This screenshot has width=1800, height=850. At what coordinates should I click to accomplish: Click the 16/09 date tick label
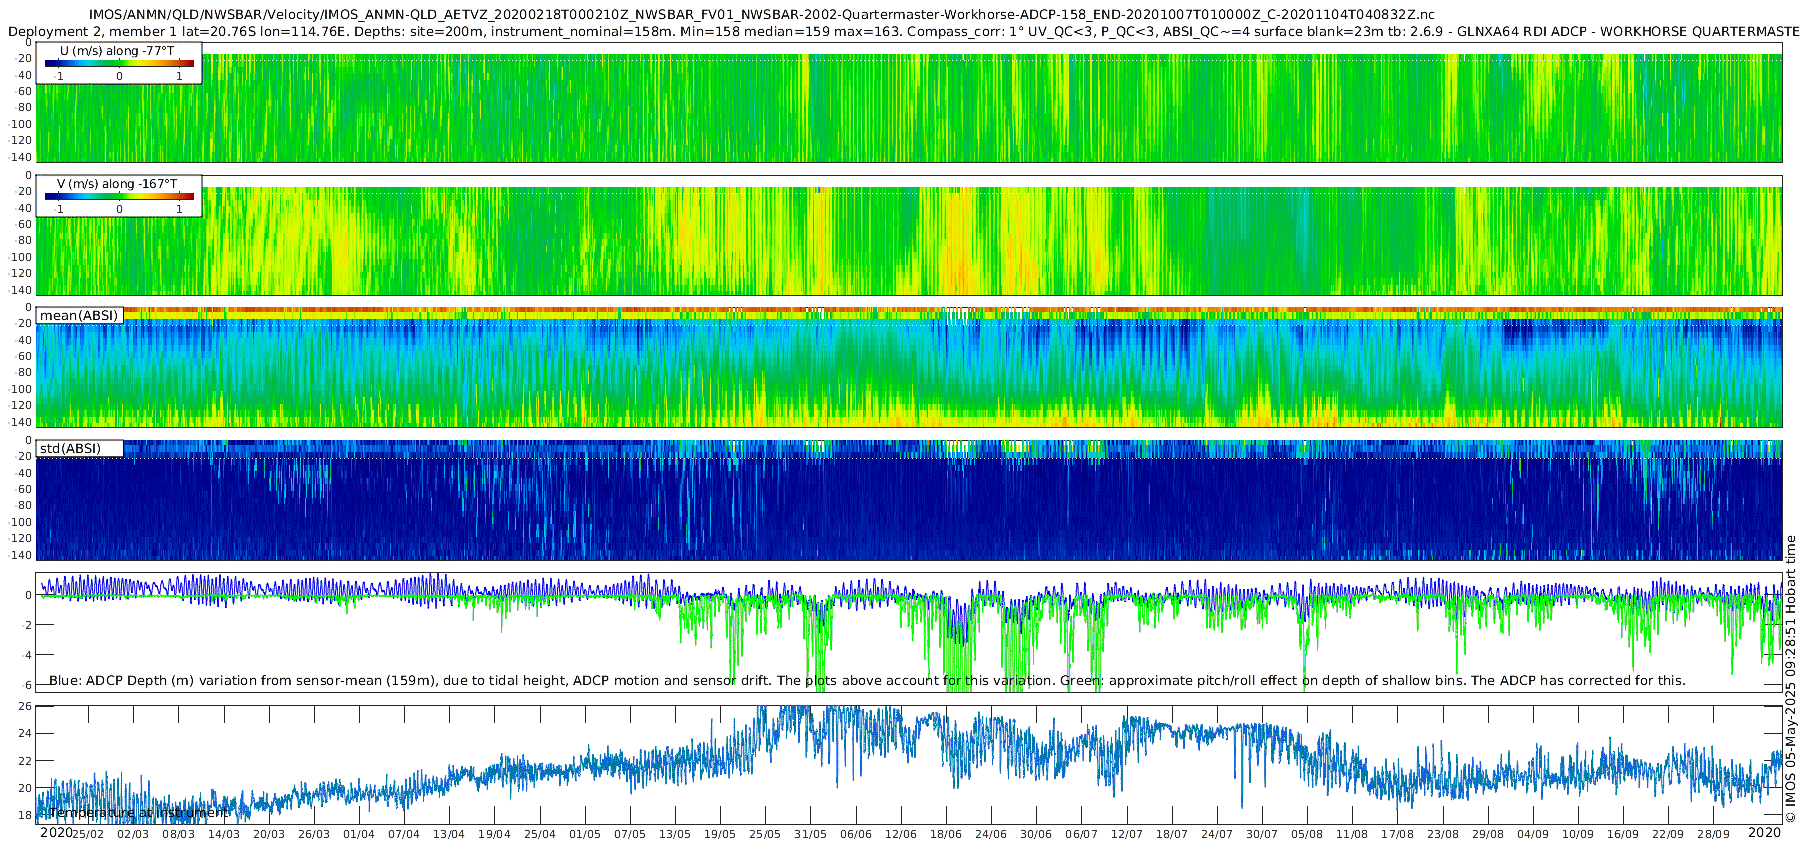(x=1623, y=834)
